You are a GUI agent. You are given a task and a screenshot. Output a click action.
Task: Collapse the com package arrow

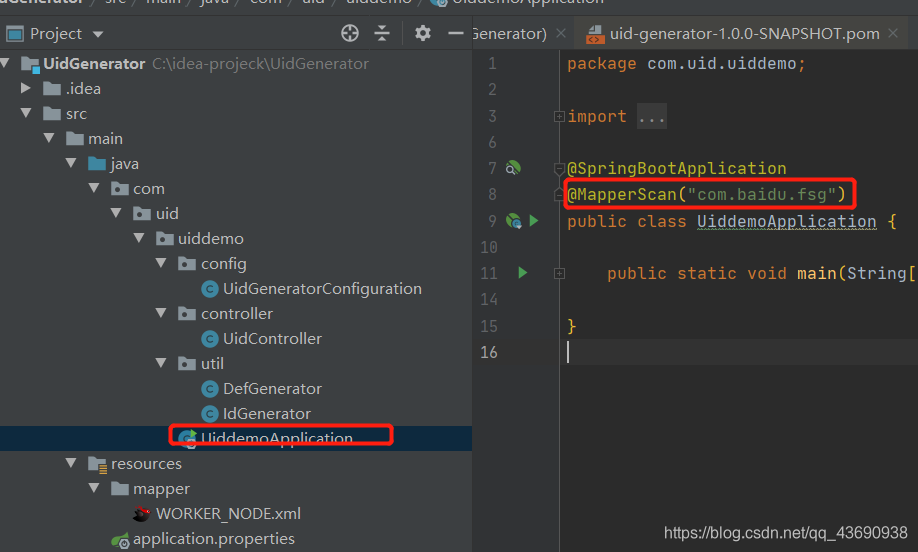94,188
